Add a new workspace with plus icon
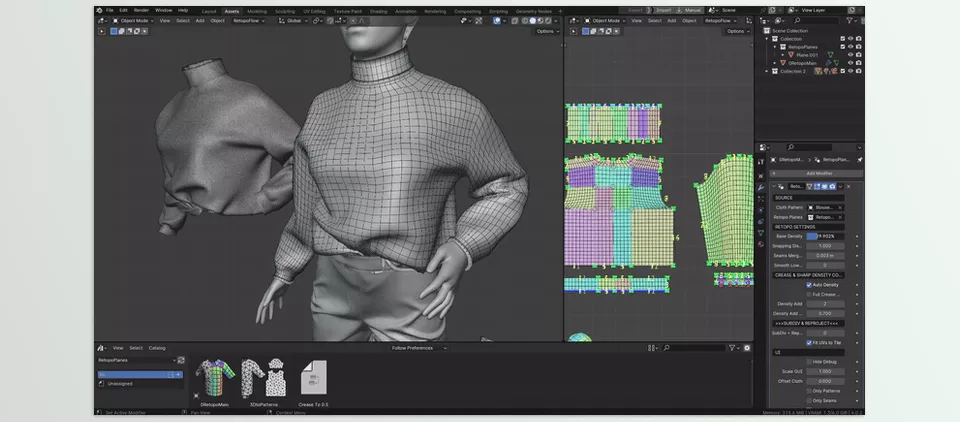This screenshot has width=960, height=422. click(x=560, y=11)
